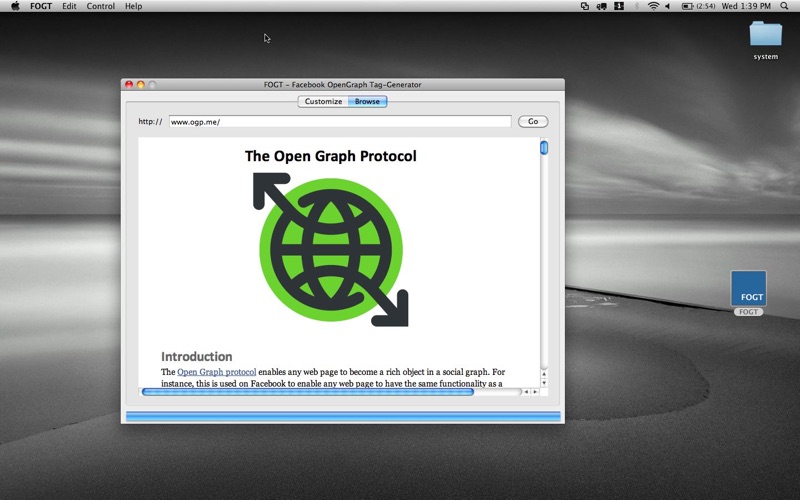This screenshot has height=500, width=800.
Task: Click The Open Graph Protocol title
Action: coord(331,156)
